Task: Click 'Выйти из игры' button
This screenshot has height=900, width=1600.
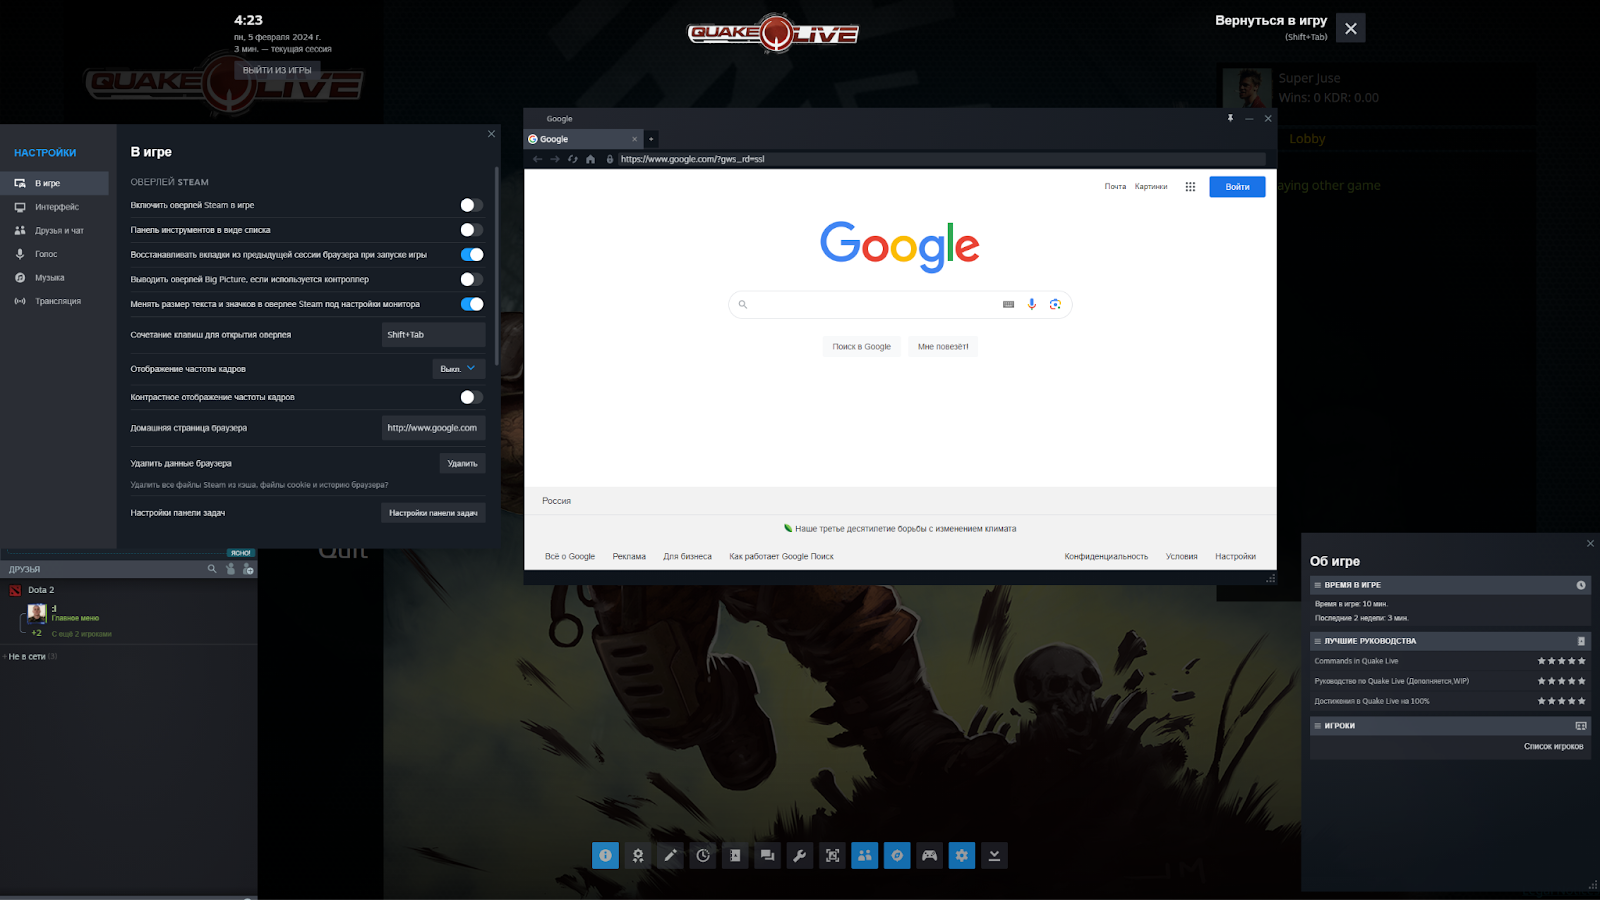Action: tap(277, 70)
